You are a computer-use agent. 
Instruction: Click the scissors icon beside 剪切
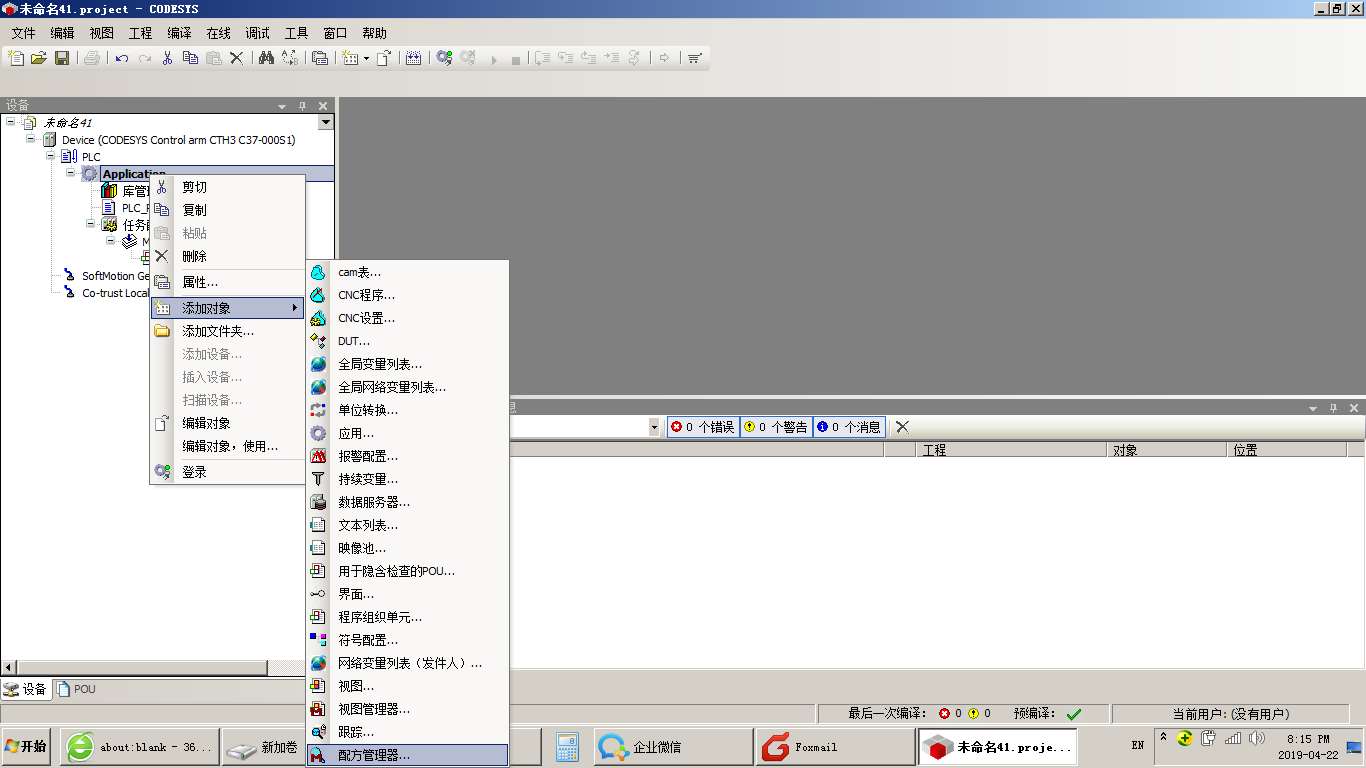(162, 187)
